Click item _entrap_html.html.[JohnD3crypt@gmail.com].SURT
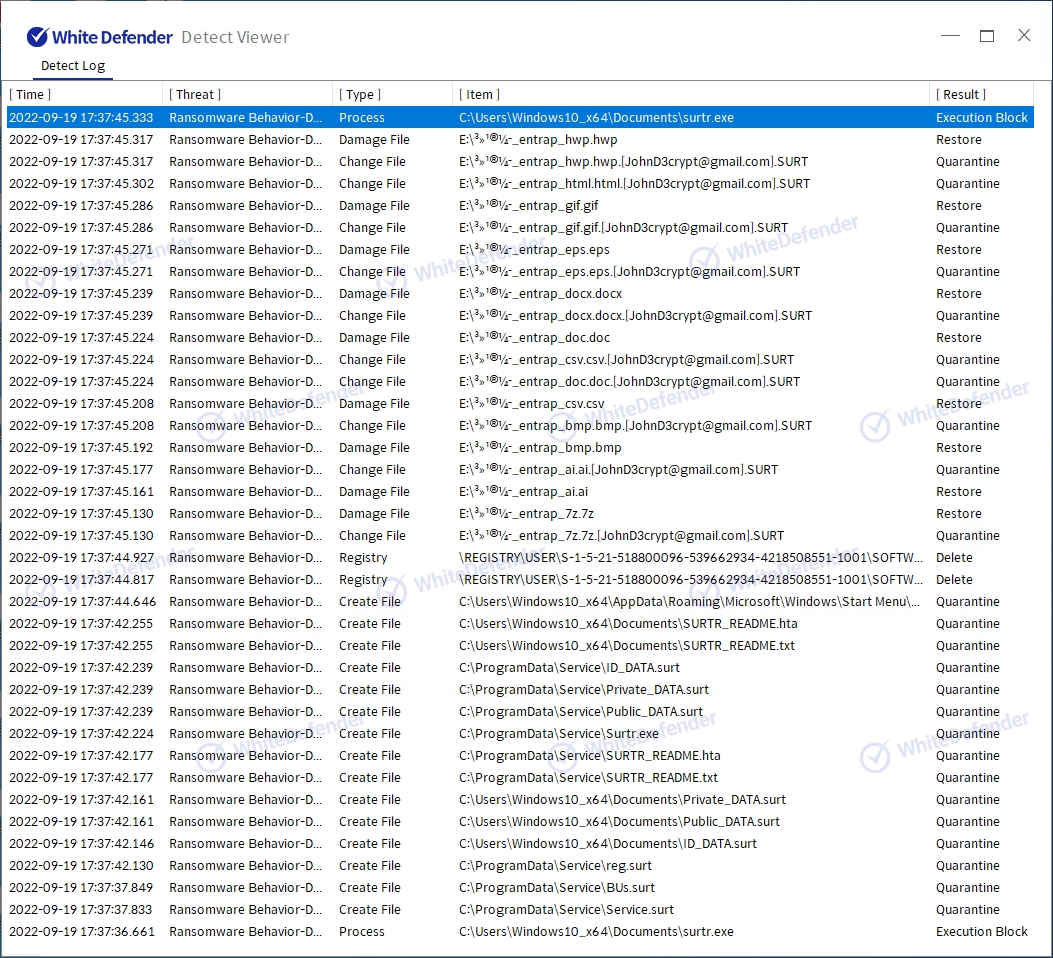This screenshot has width=1053, height=958. [x=635, y=183]
